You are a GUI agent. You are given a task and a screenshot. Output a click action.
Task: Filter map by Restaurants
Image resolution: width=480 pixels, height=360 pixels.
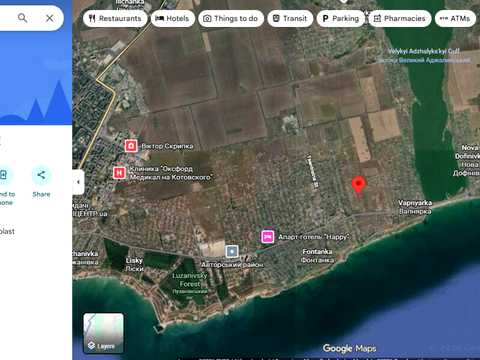tap(115, 18)
